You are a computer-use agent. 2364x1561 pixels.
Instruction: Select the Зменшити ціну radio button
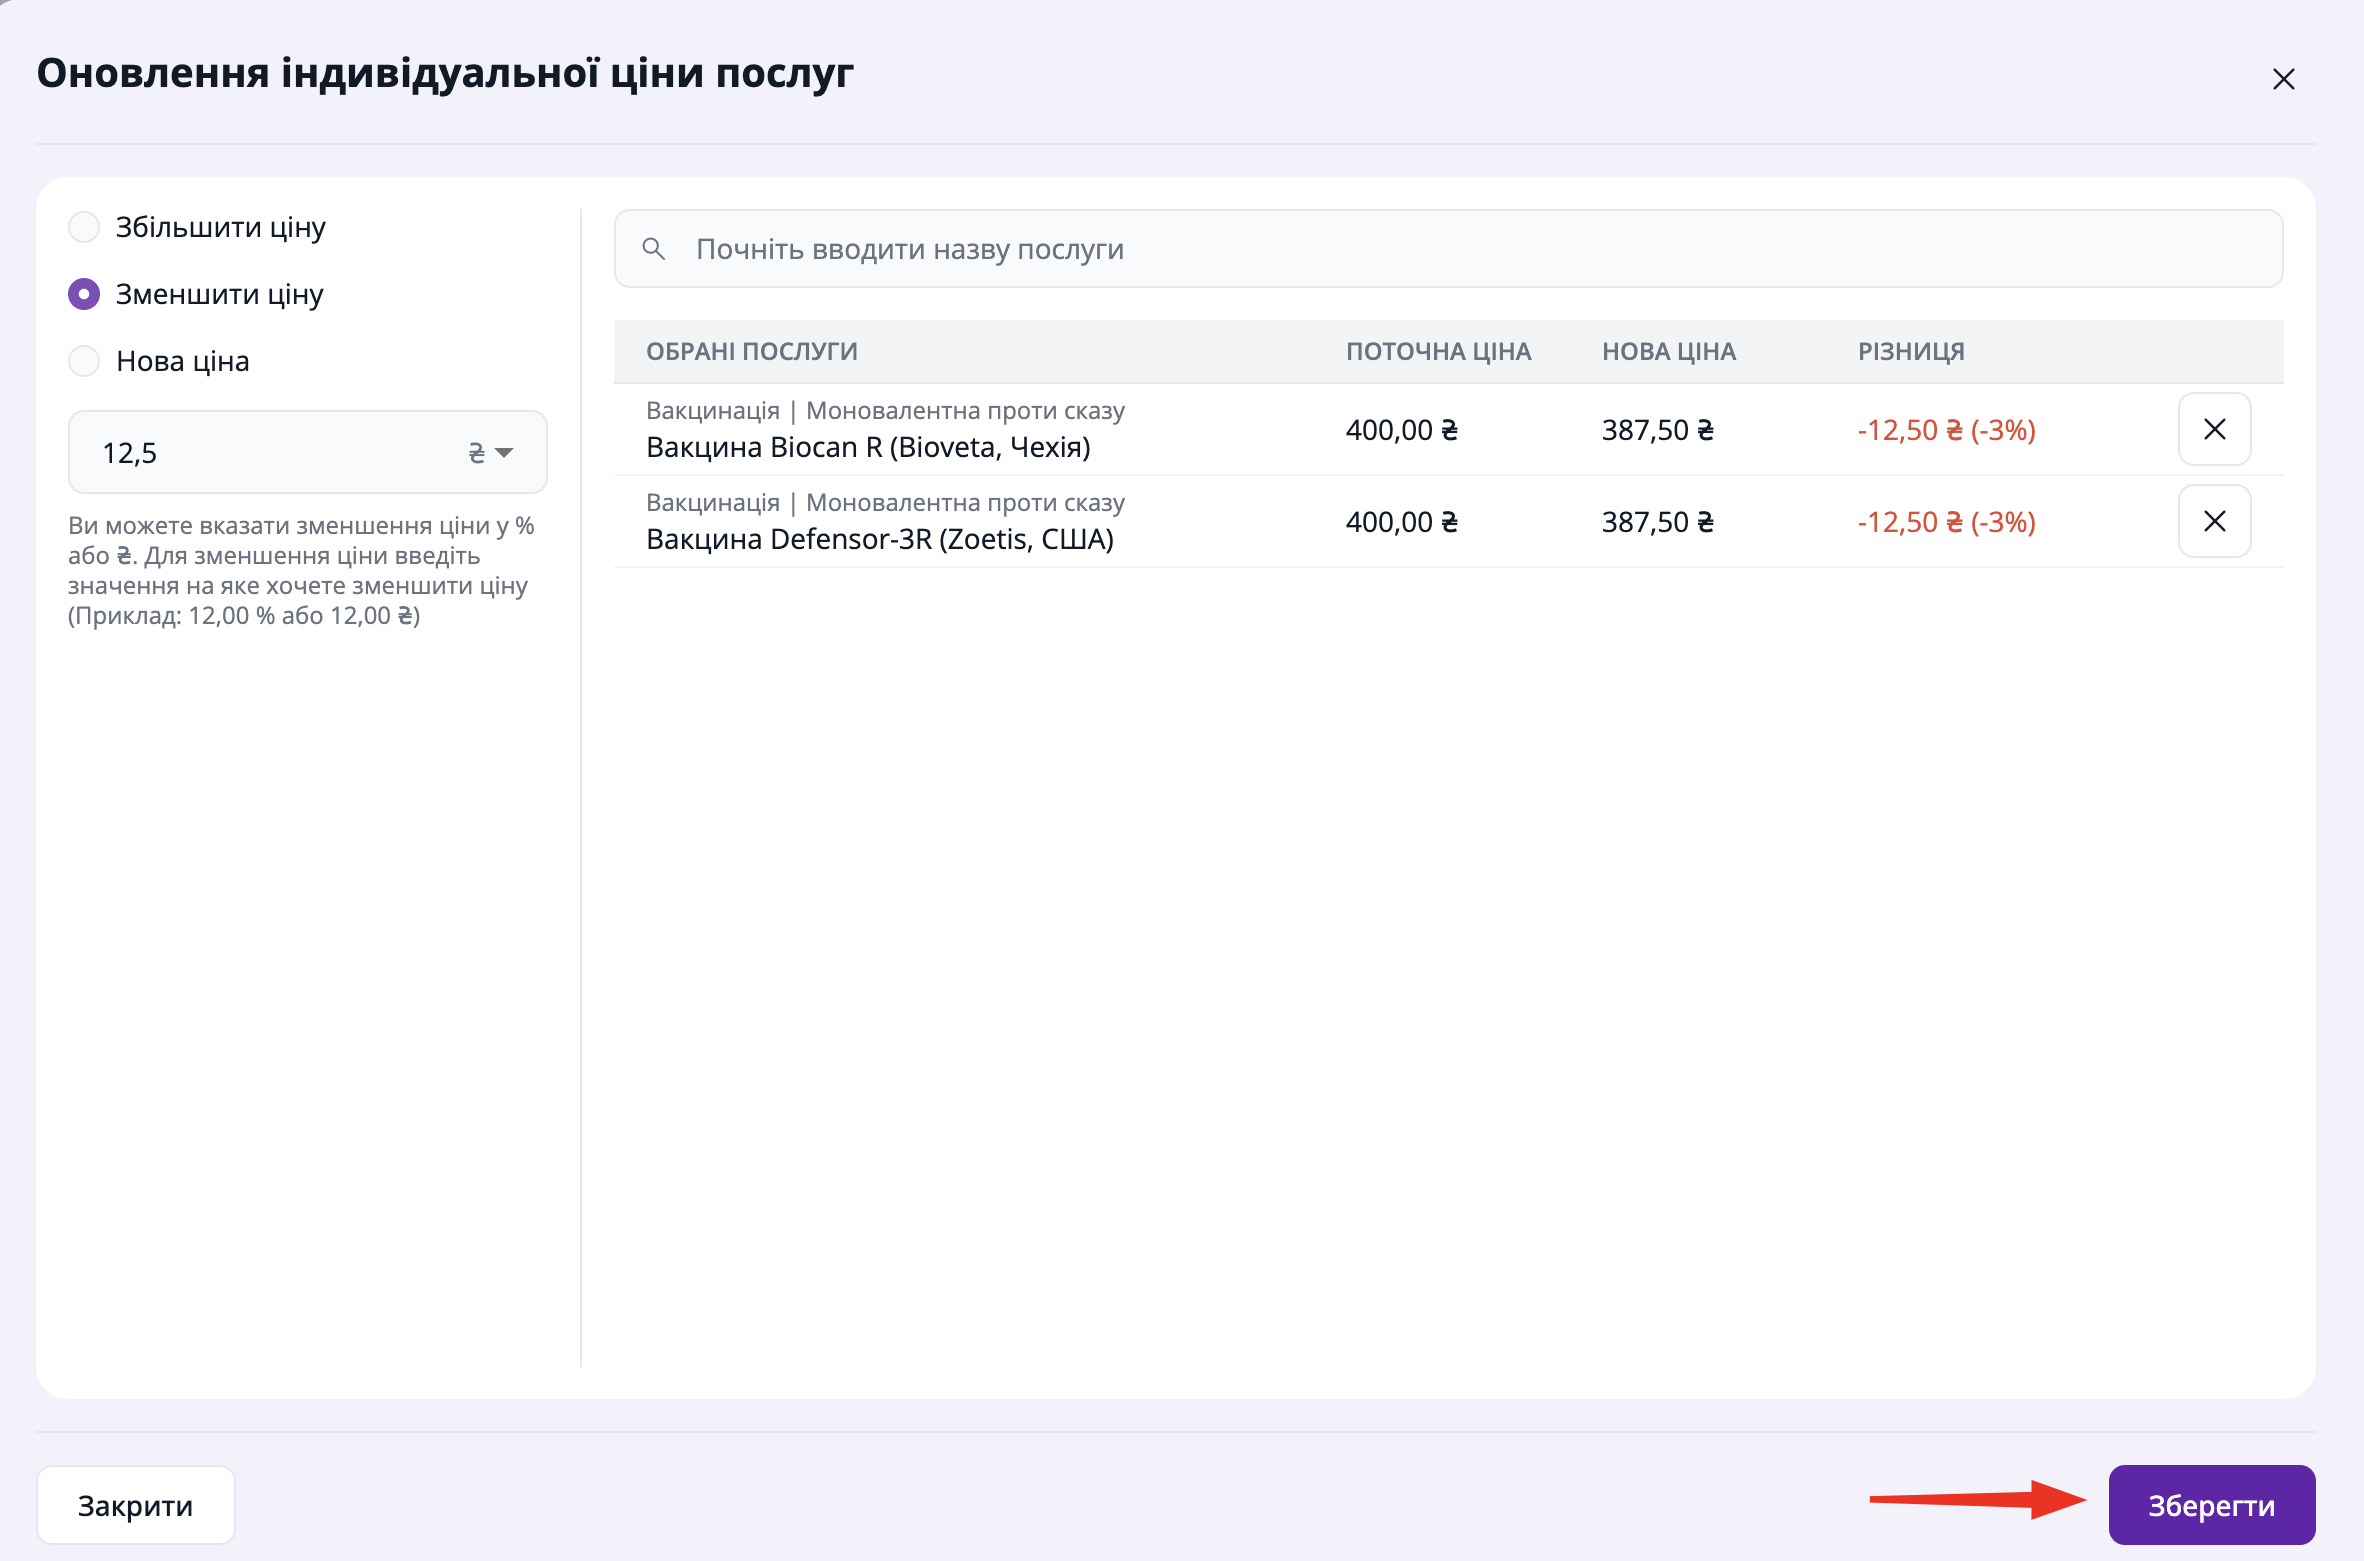84,294
